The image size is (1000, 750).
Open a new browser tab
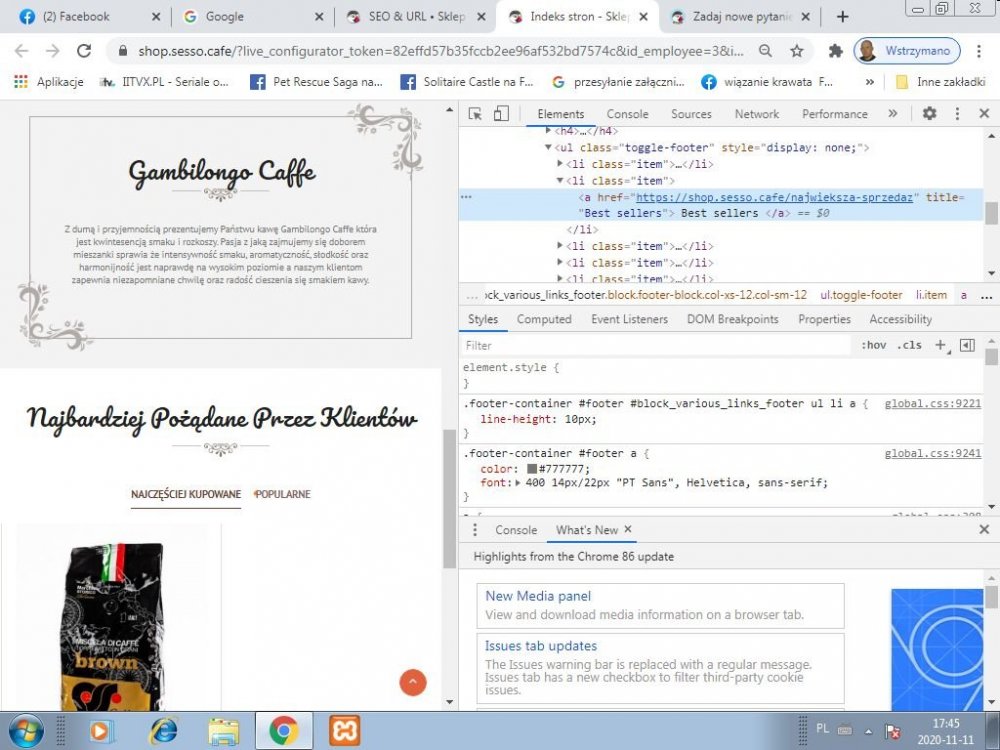click(x=842, y=17)
